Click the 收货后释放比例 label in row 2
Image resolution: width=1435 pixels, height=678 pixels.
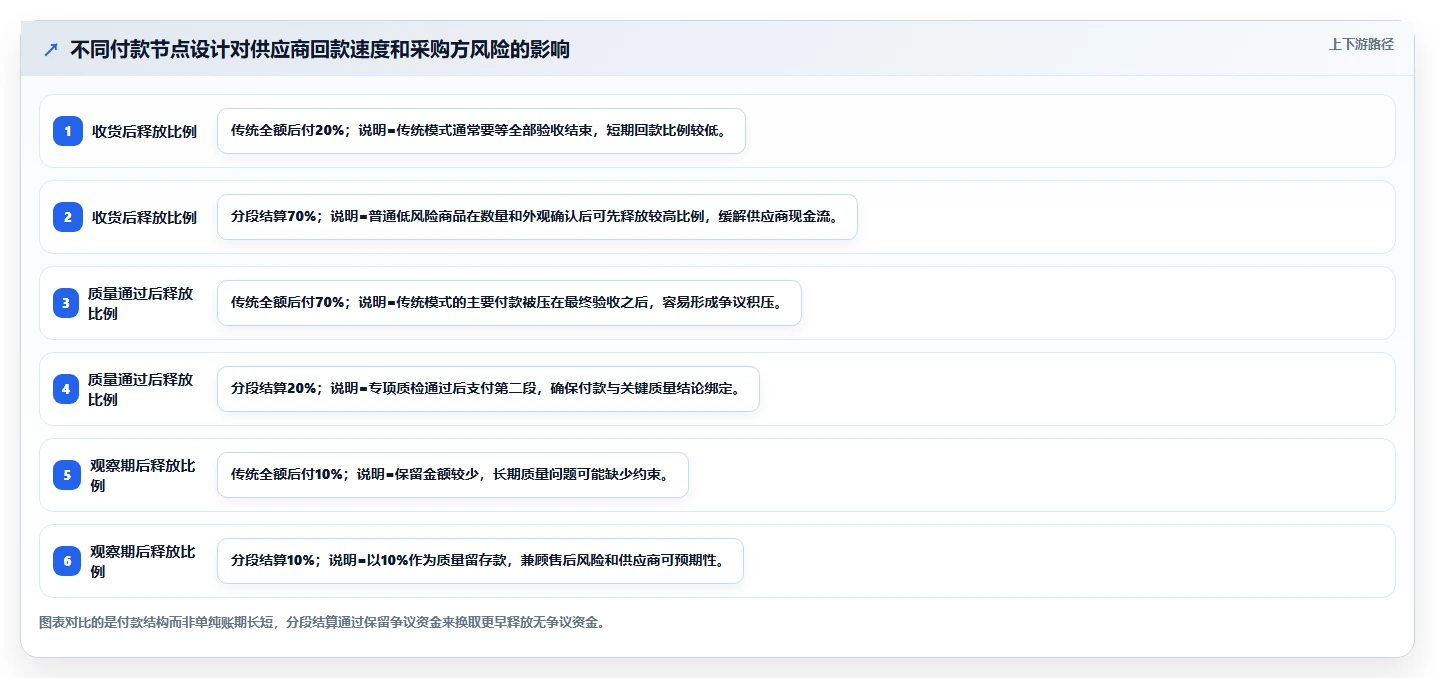144,217
